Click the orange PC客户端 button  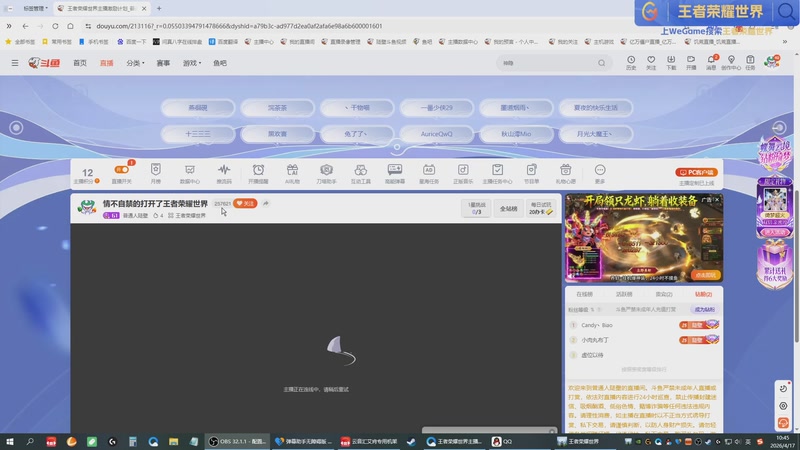(x=696, y=172)
